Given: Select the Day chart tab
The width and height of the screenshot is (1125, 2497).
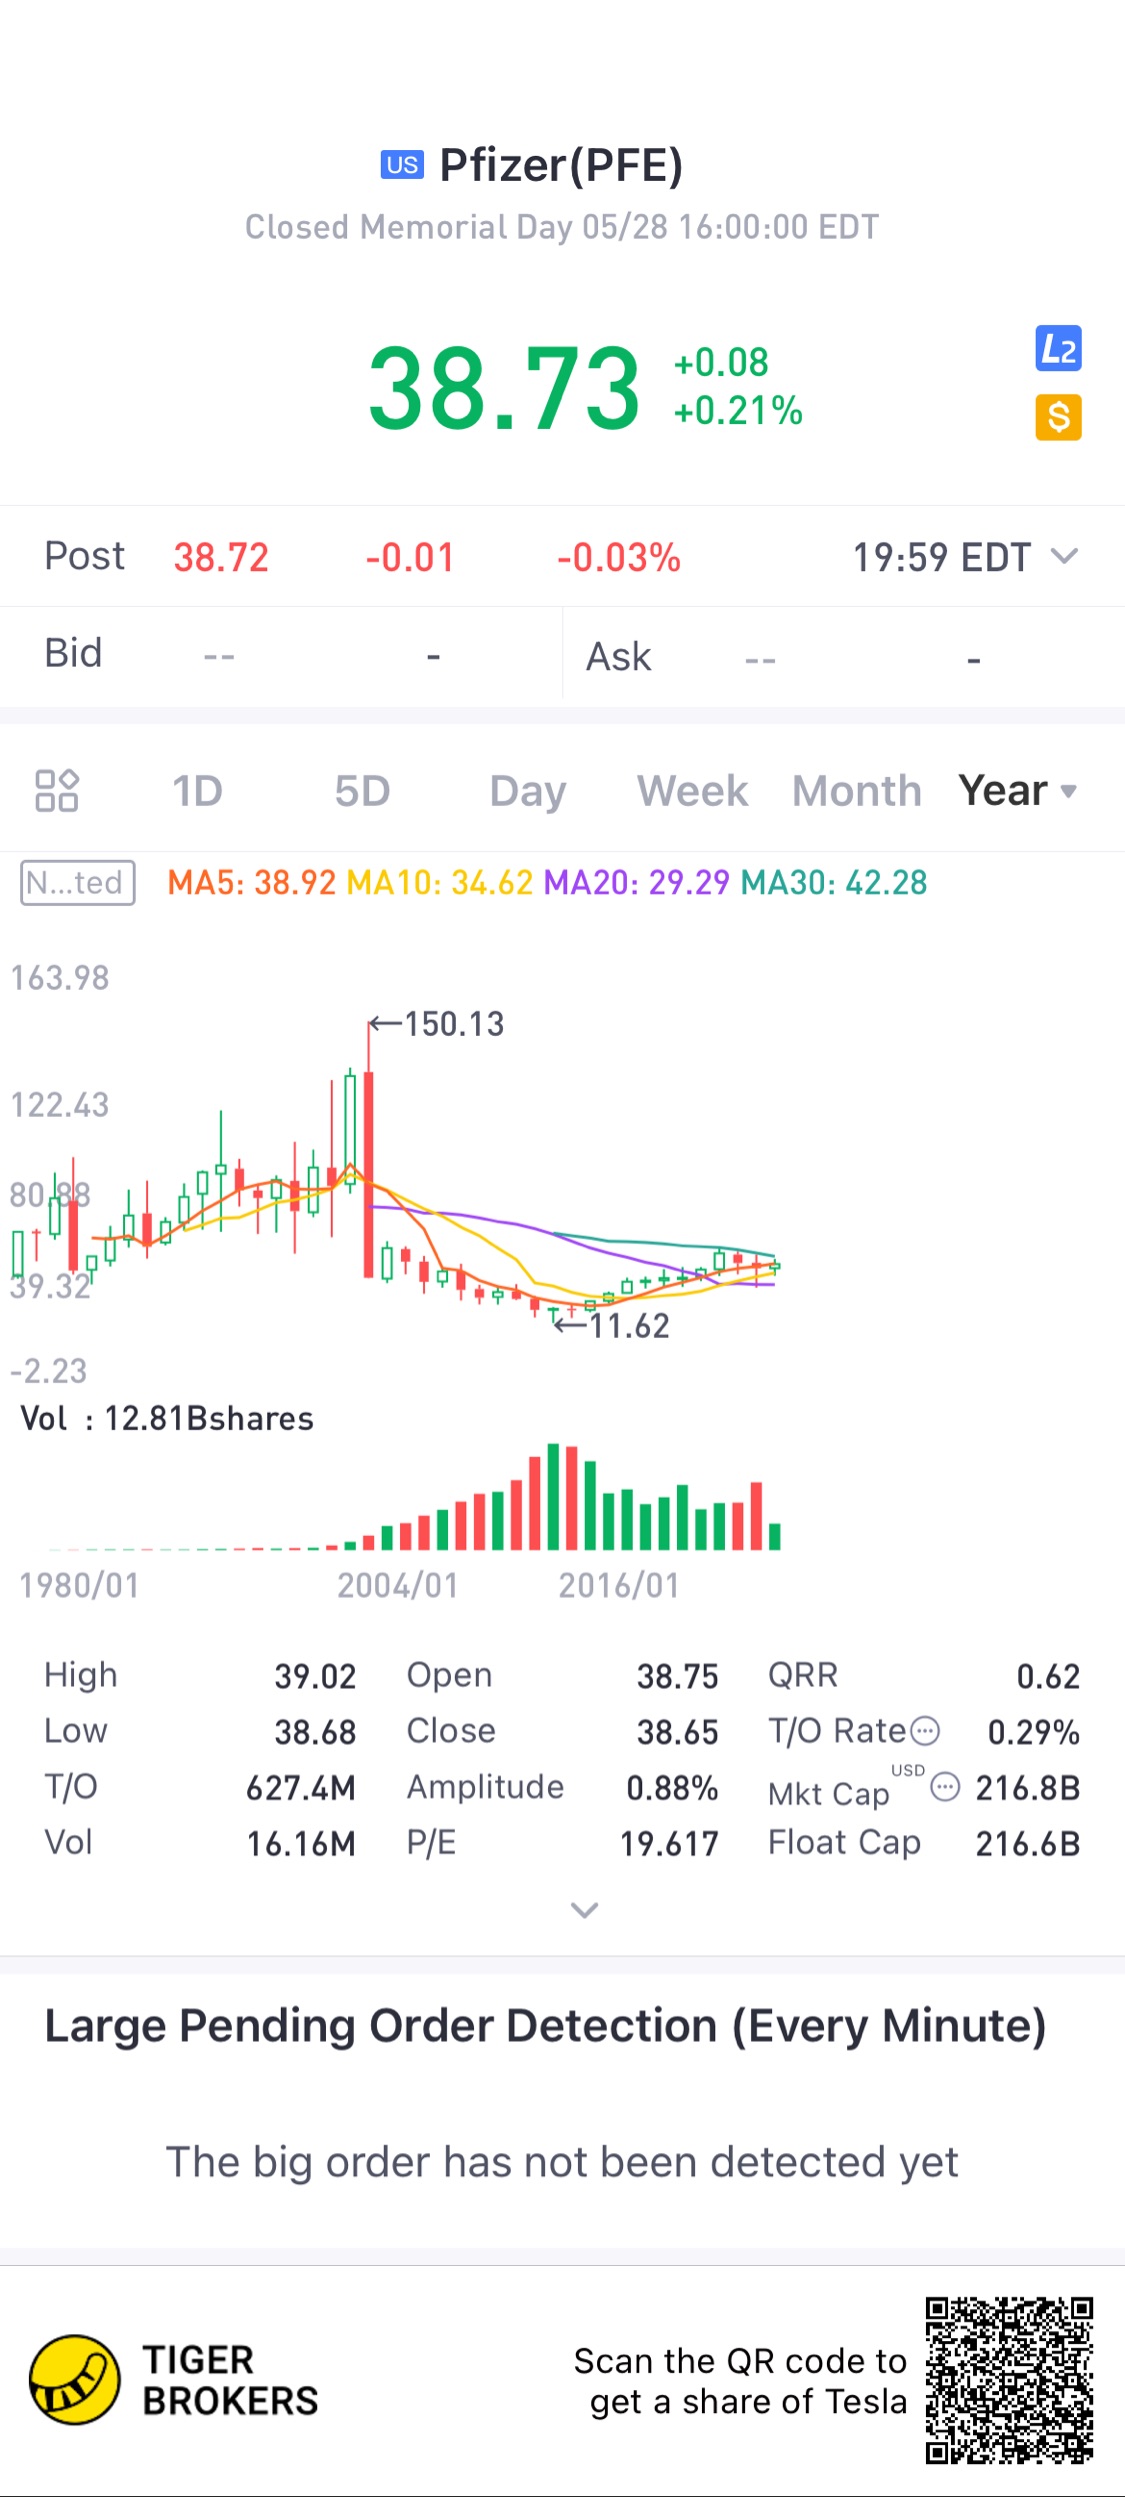Looking at the screenshot, I should [x=528, y=792].
